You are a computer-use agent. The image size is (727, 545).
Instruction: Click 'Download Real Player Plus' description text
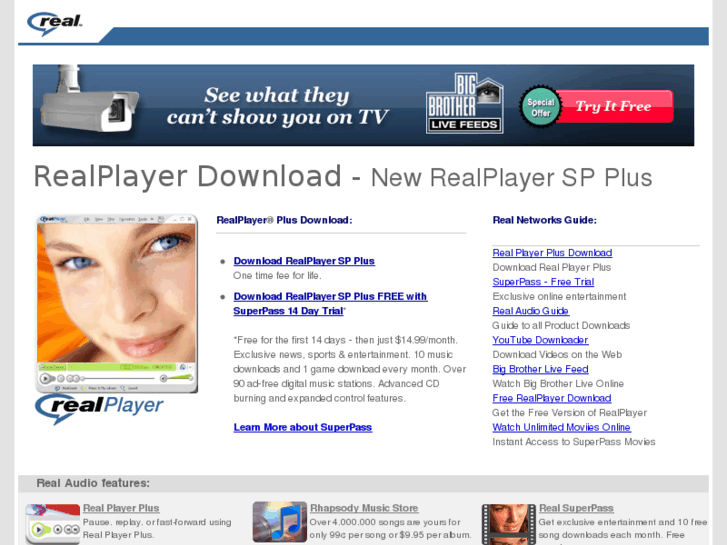pyautogui.click(x=552, y=267)
